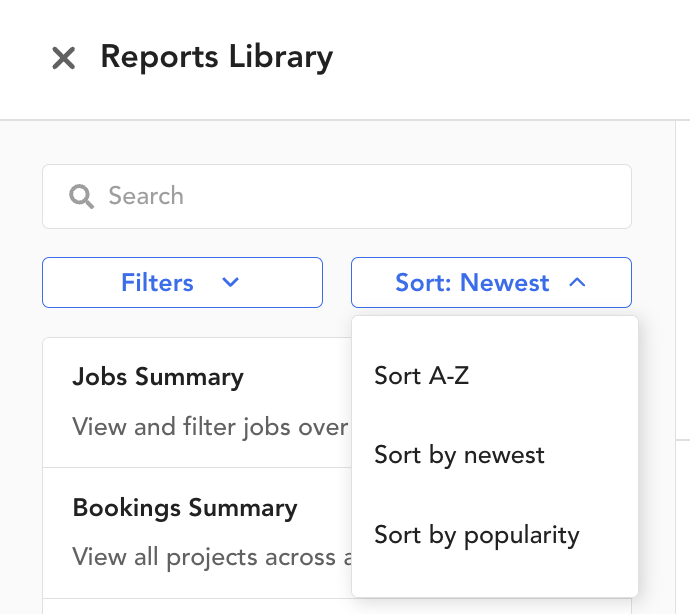Focus the Search input field
The height and width of the screenshot is (614, 690).
click(337, 196)
